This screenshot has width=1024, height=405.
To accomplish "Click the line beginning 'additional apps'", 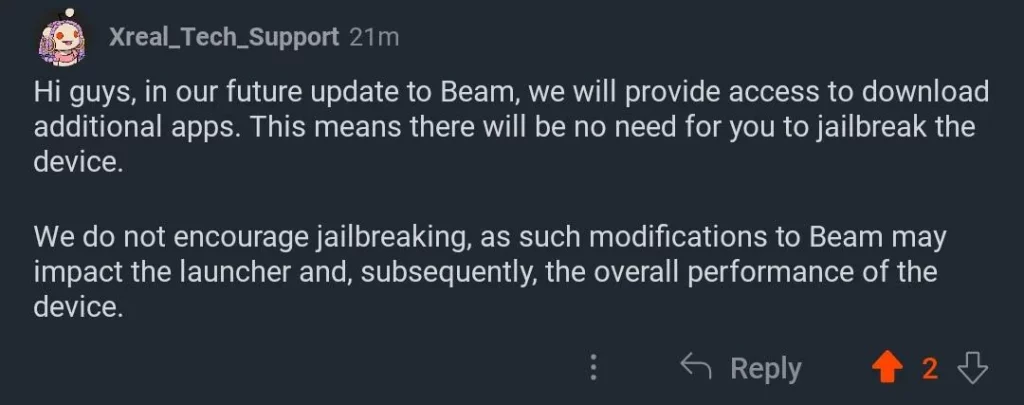I will [x=504, y=127].
